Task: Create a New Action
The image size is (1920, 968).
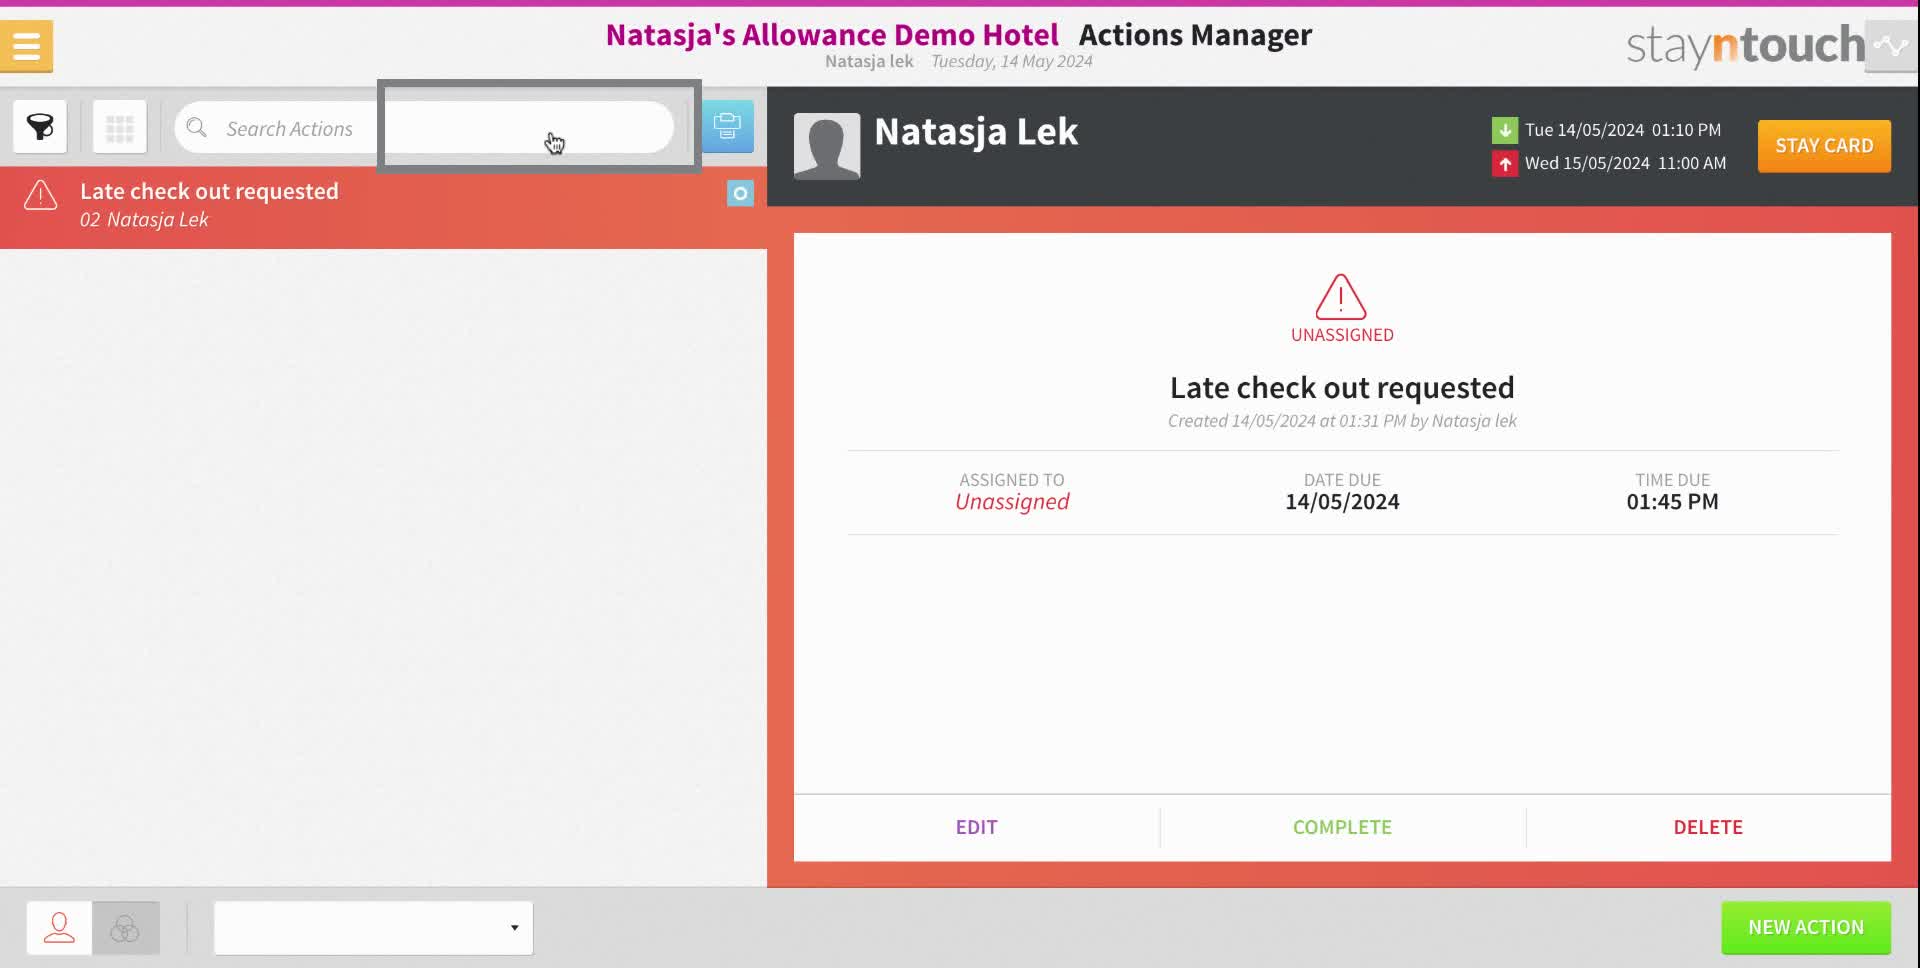Action: pos(1806,927)
